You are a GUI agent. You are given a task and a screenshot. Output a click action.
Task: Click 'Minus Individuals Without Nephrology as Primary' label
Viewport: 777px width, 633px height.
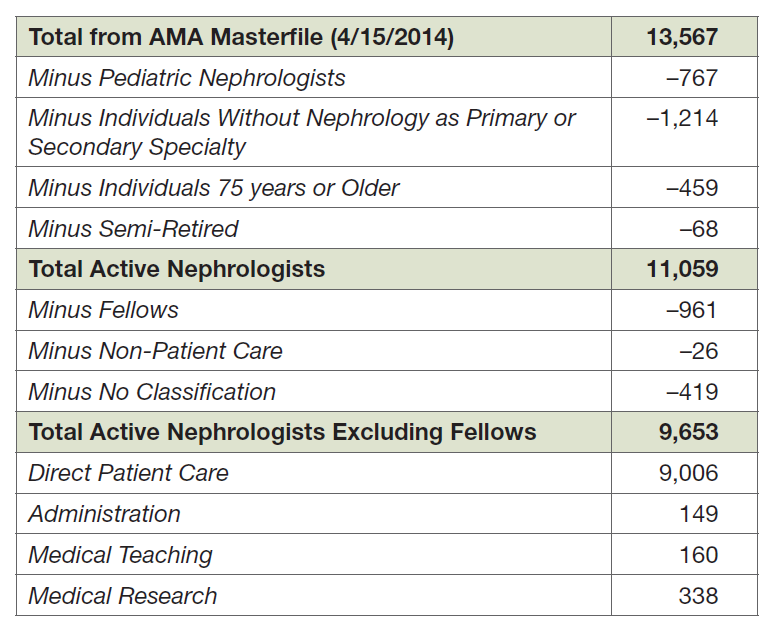coord(301,118)
